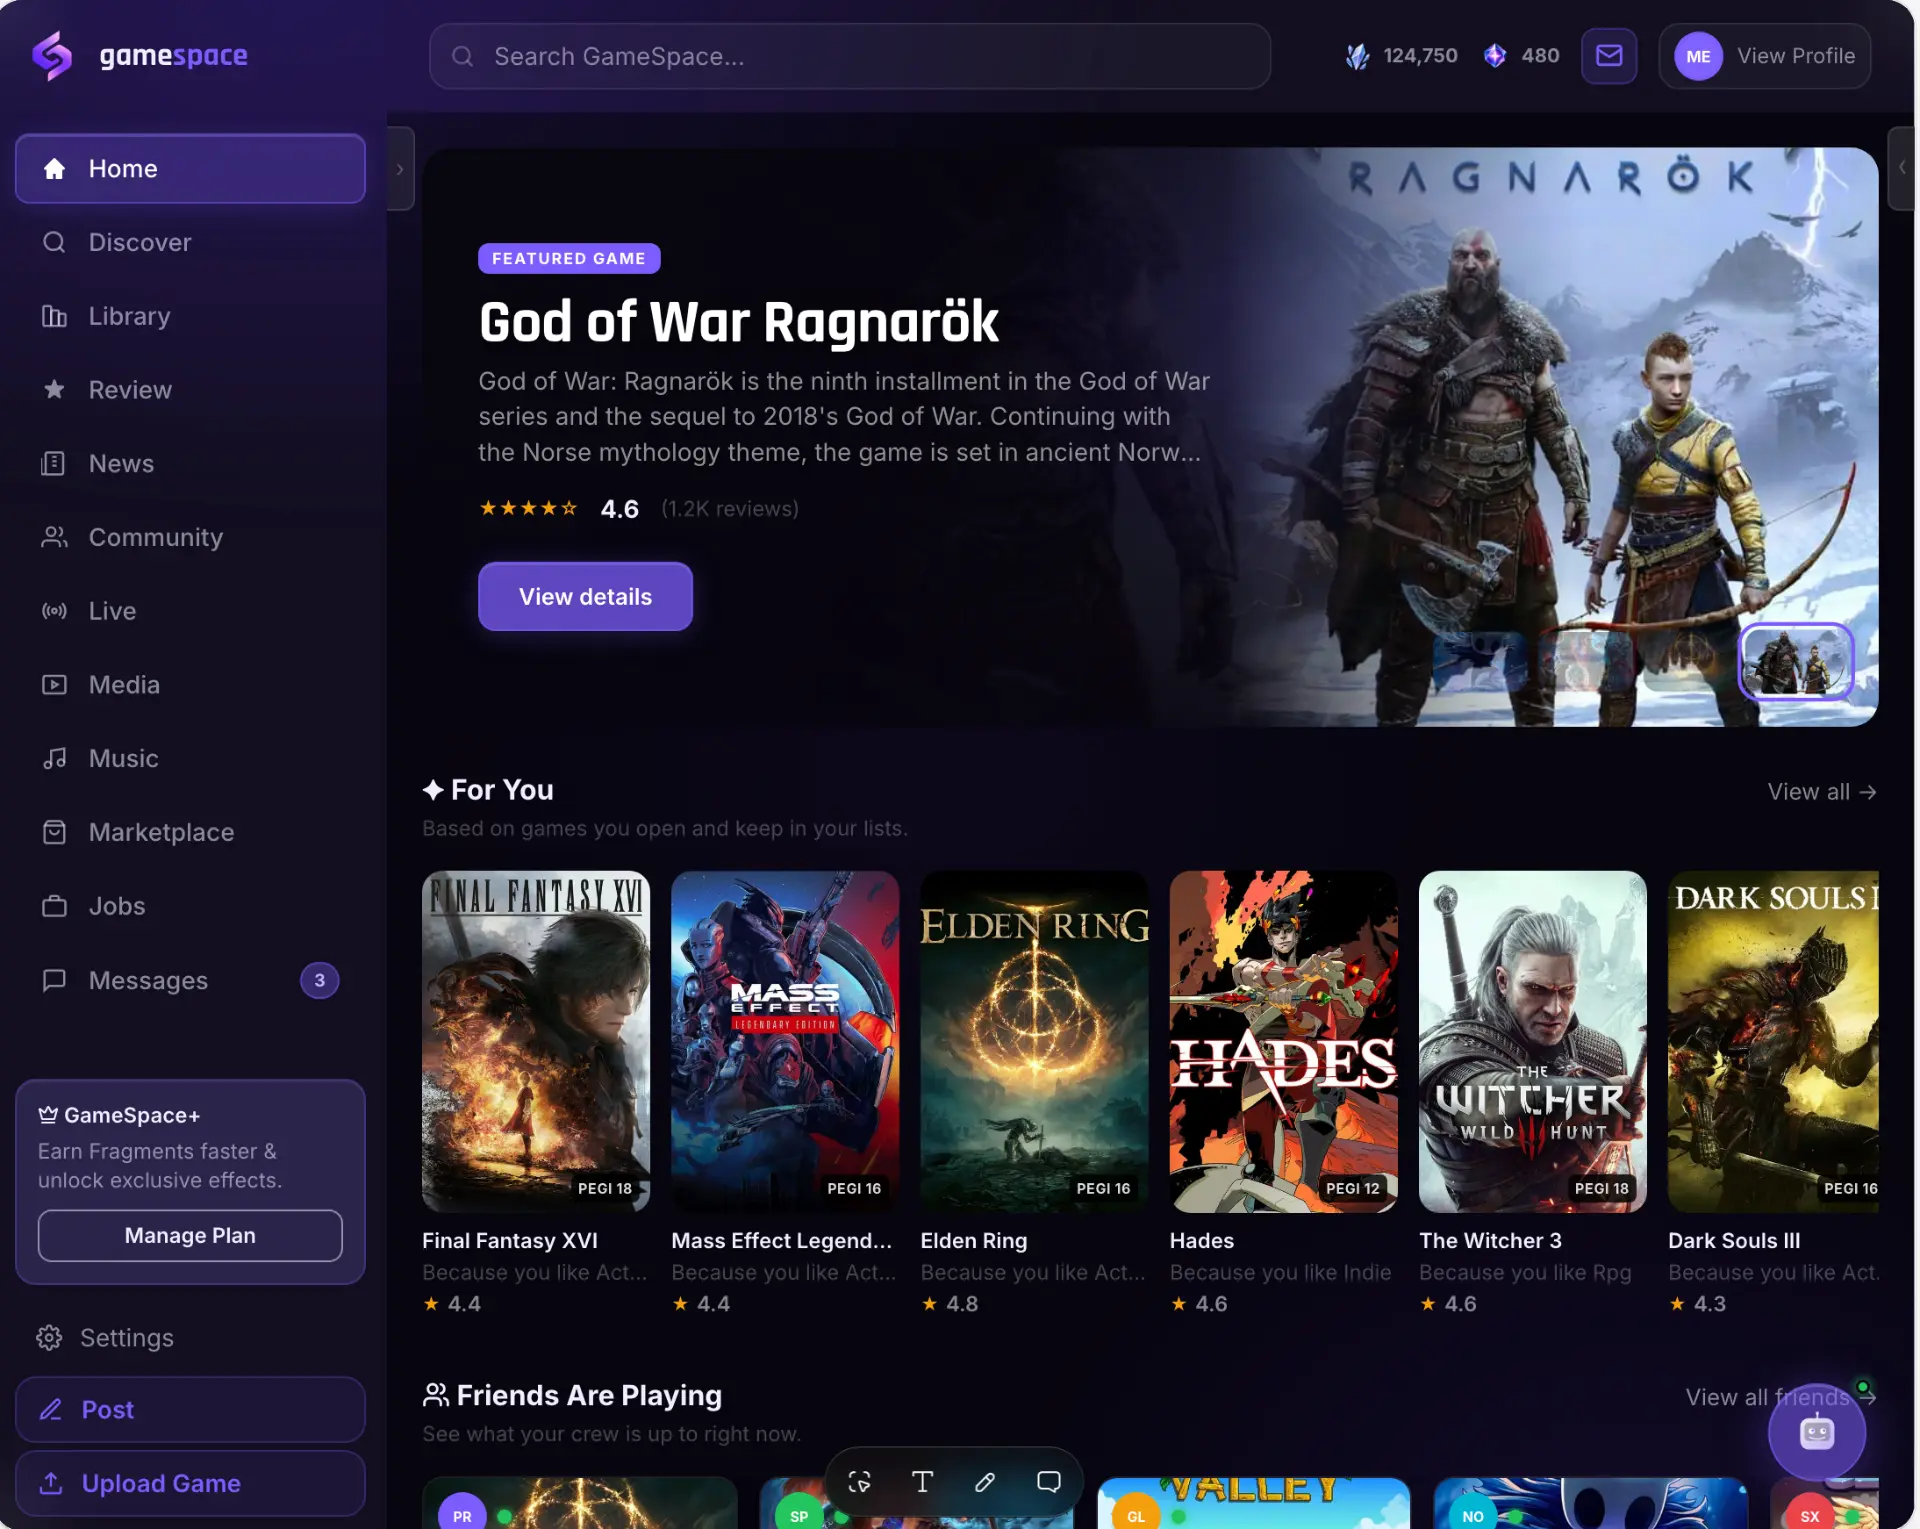Viewport: 1920px width, 1529px height.
Task: Click the Hades title text
Action: point(1202,1240)
